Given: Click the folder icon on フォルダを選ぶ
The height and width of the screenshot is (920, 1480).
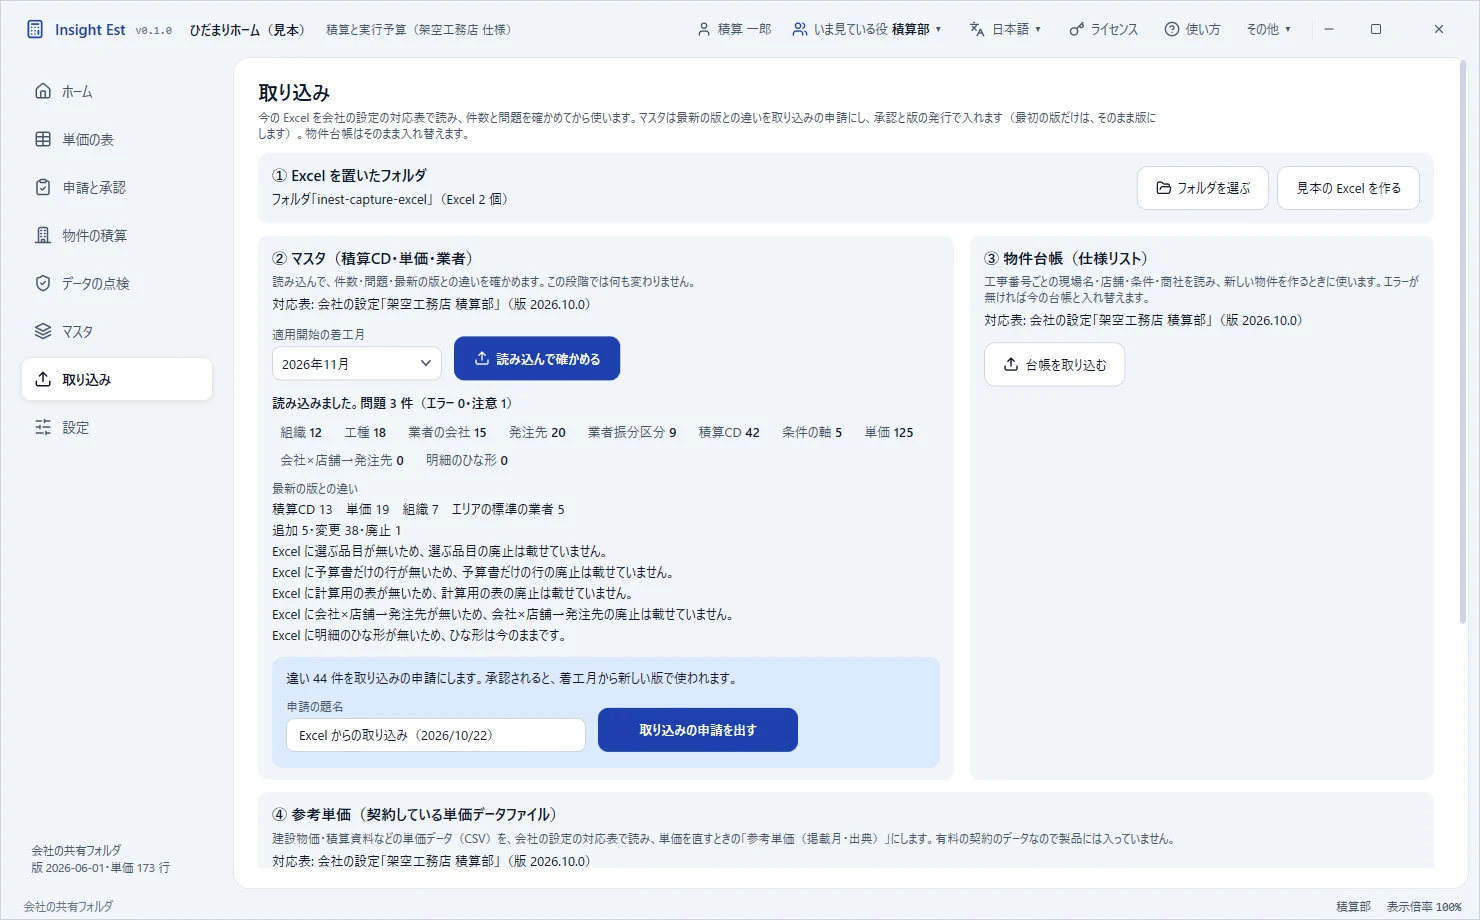Looking at the screenshot, I should tap(1163, 188).
